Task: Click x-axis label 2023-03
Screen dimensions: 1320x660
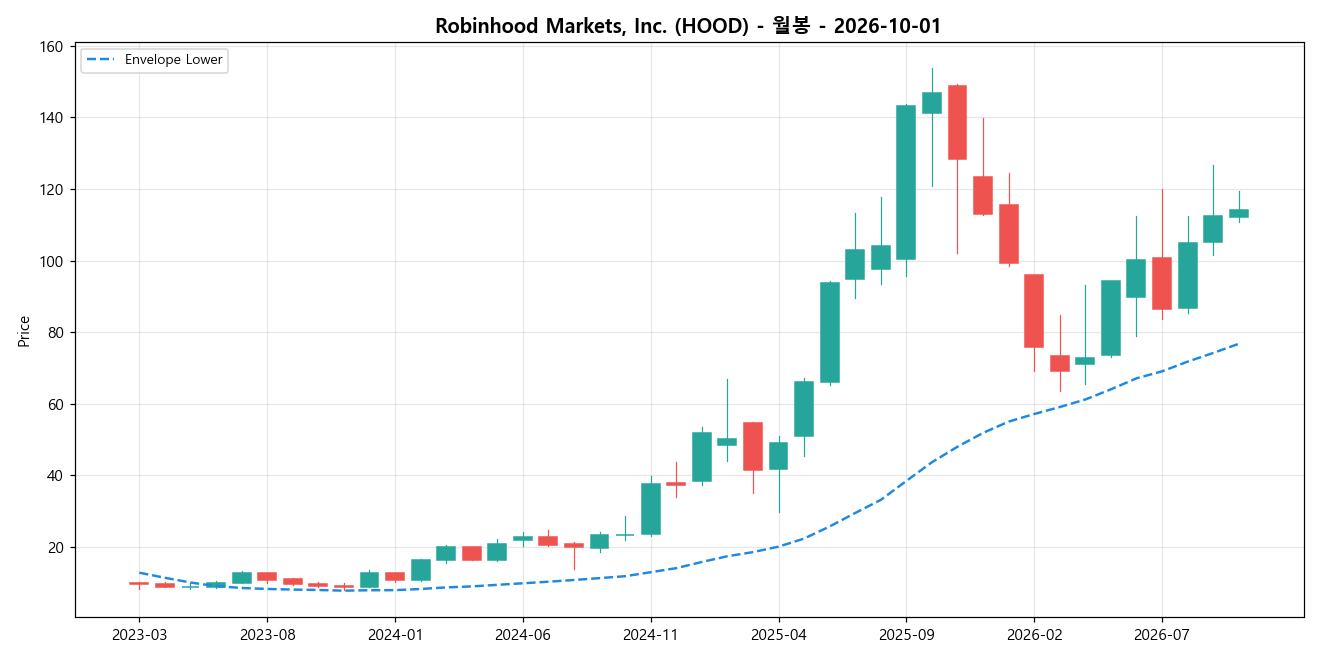Action: [139, 634]
